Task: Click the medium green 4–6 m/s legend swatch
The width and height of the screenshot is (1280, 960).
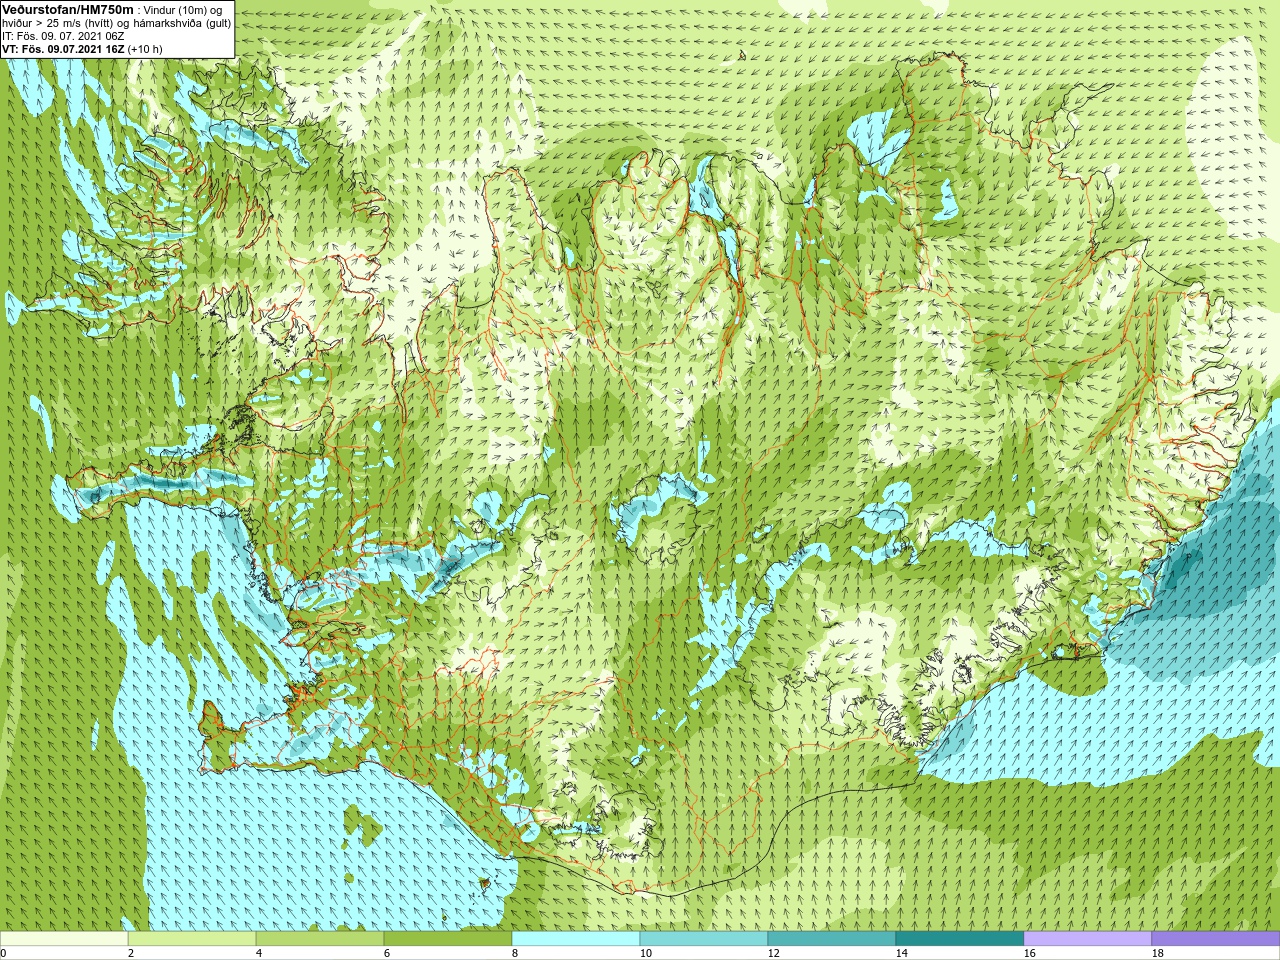Action: (x=320, y=939)
